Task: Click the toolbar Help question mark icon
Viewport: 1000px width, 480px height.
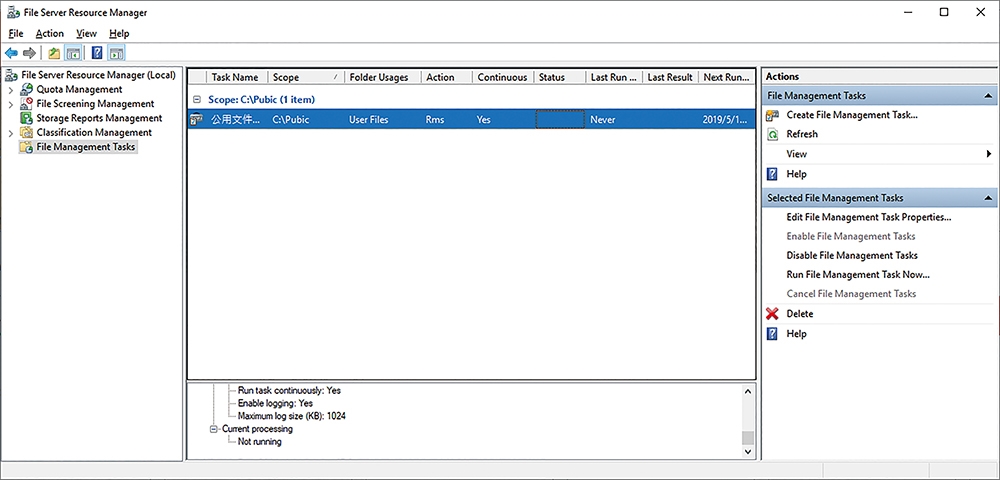Action: click(x=97, y=53)
